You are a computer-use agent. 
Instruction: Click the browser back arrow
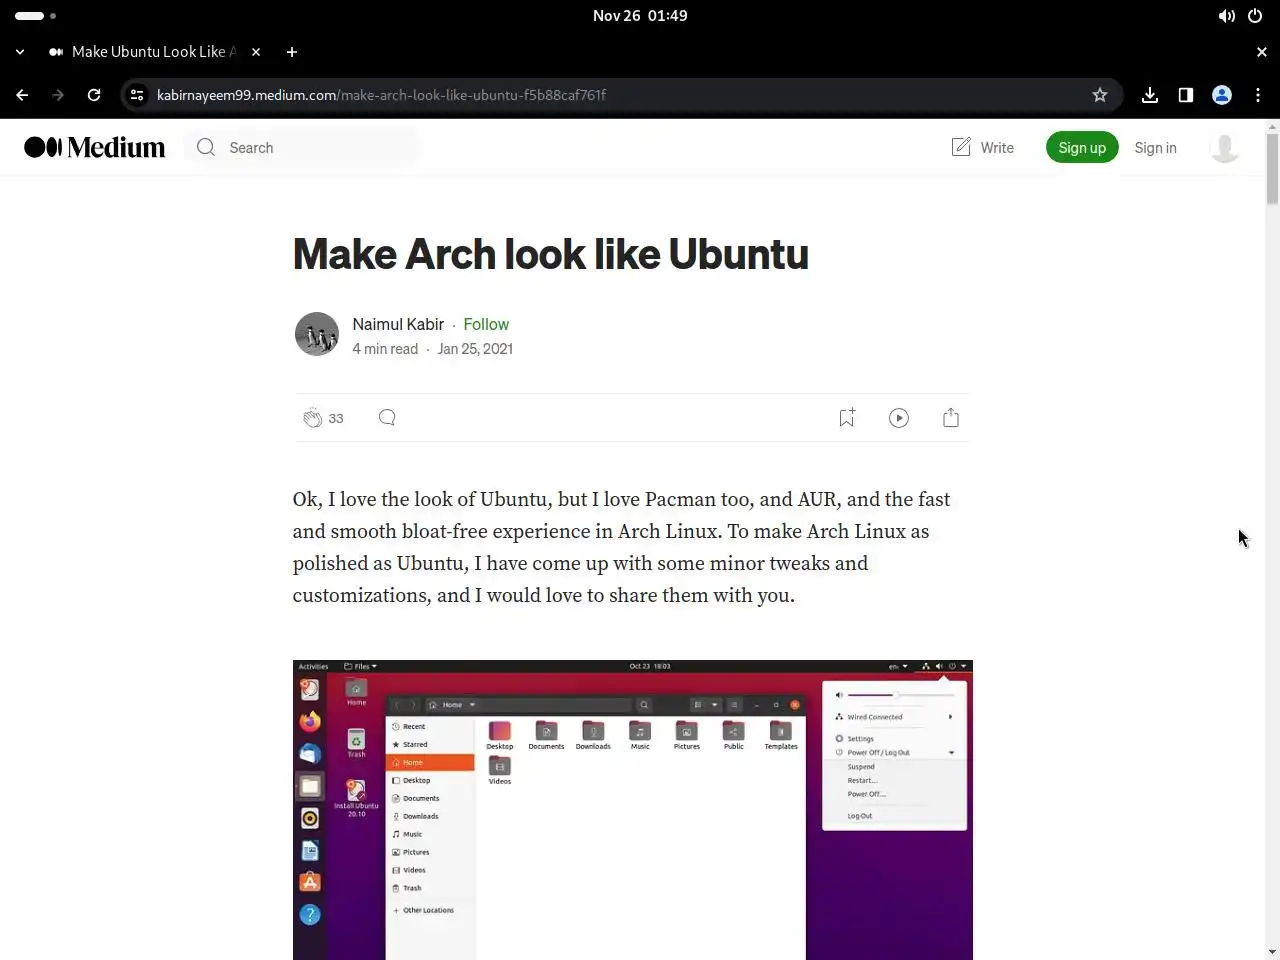22,95
